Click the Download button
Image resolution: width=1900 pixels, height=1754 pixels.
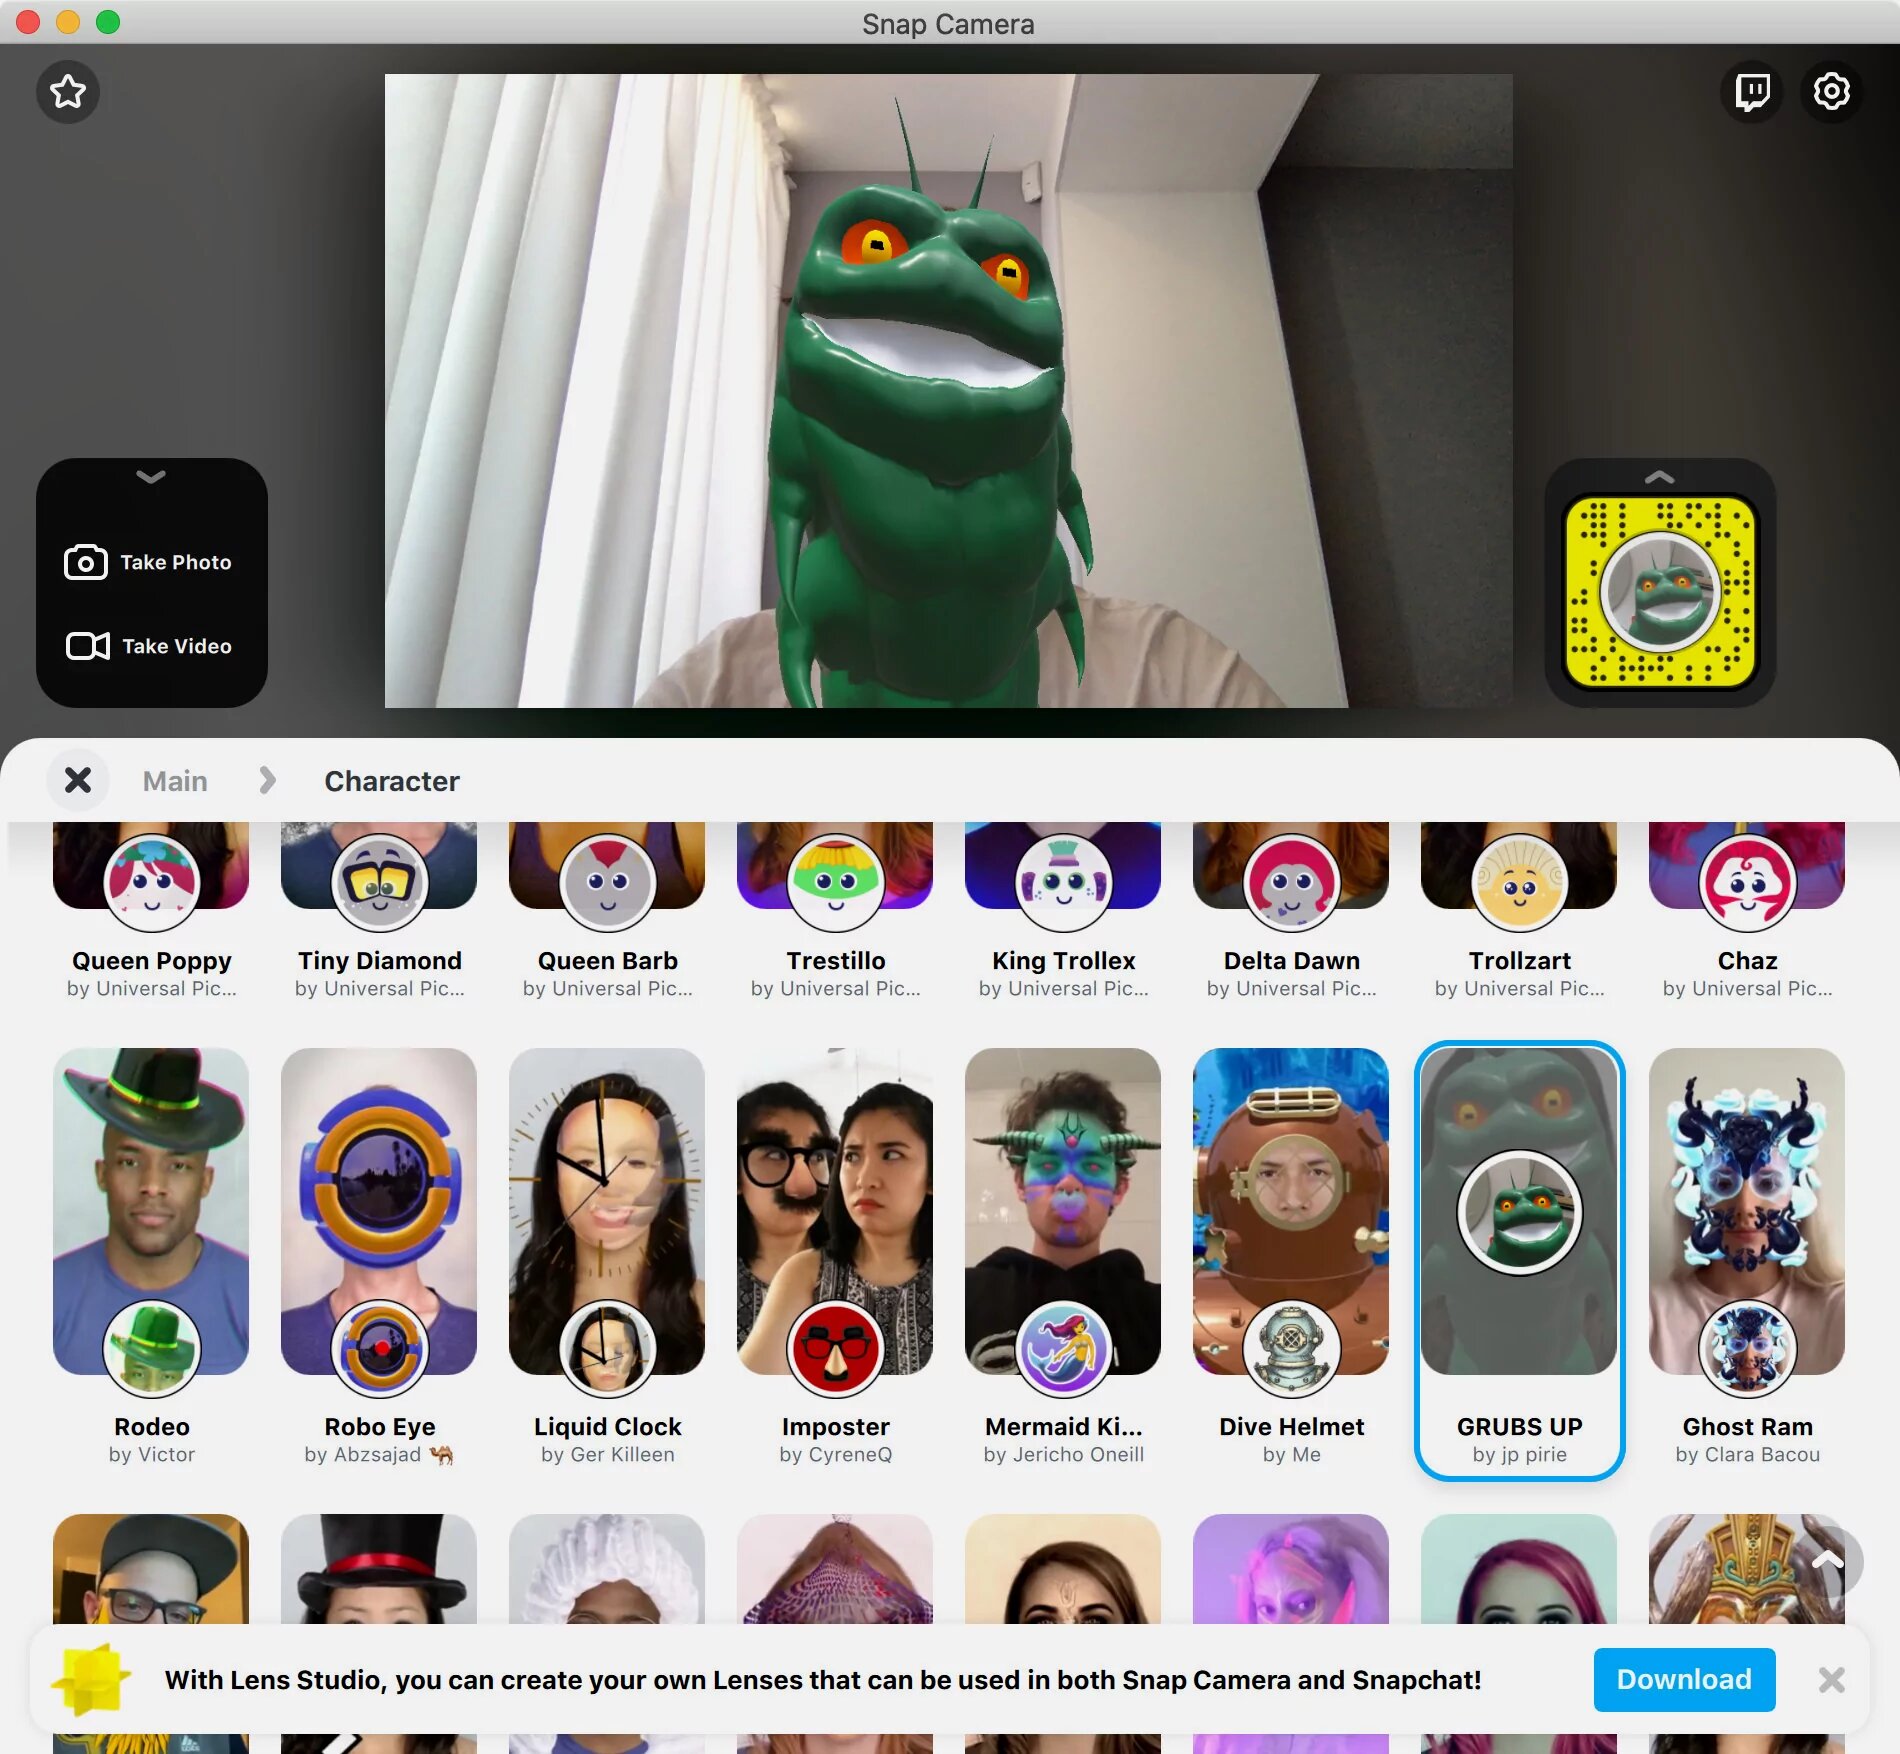tap(1684, 1679)
